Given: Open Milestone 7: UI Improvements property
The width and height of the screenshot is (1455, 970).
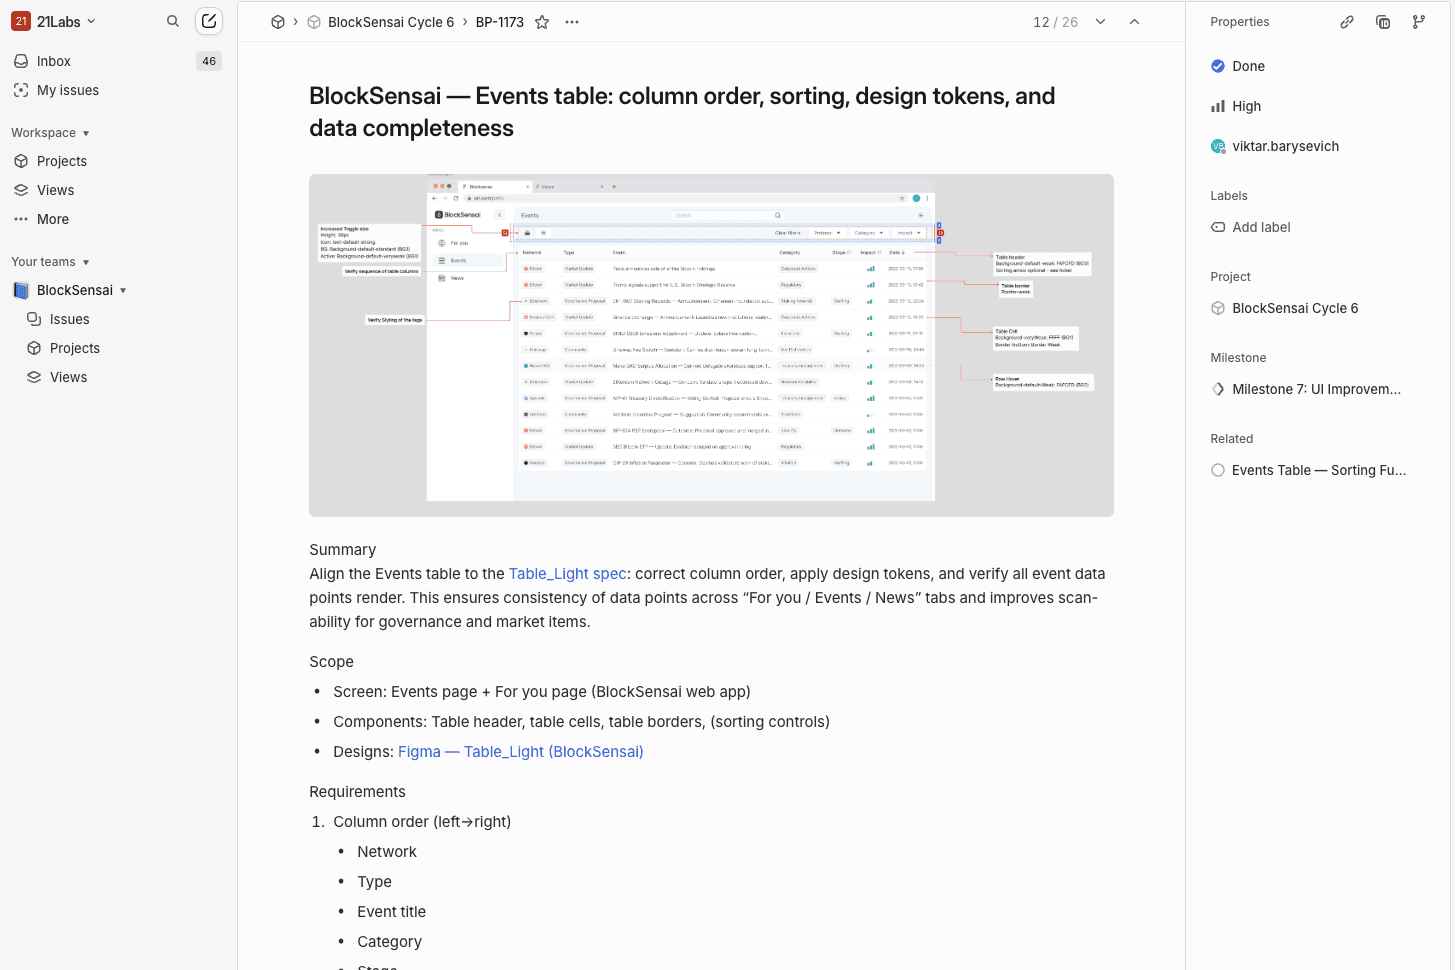Looking at the screenshot, I should (1306, 389).
